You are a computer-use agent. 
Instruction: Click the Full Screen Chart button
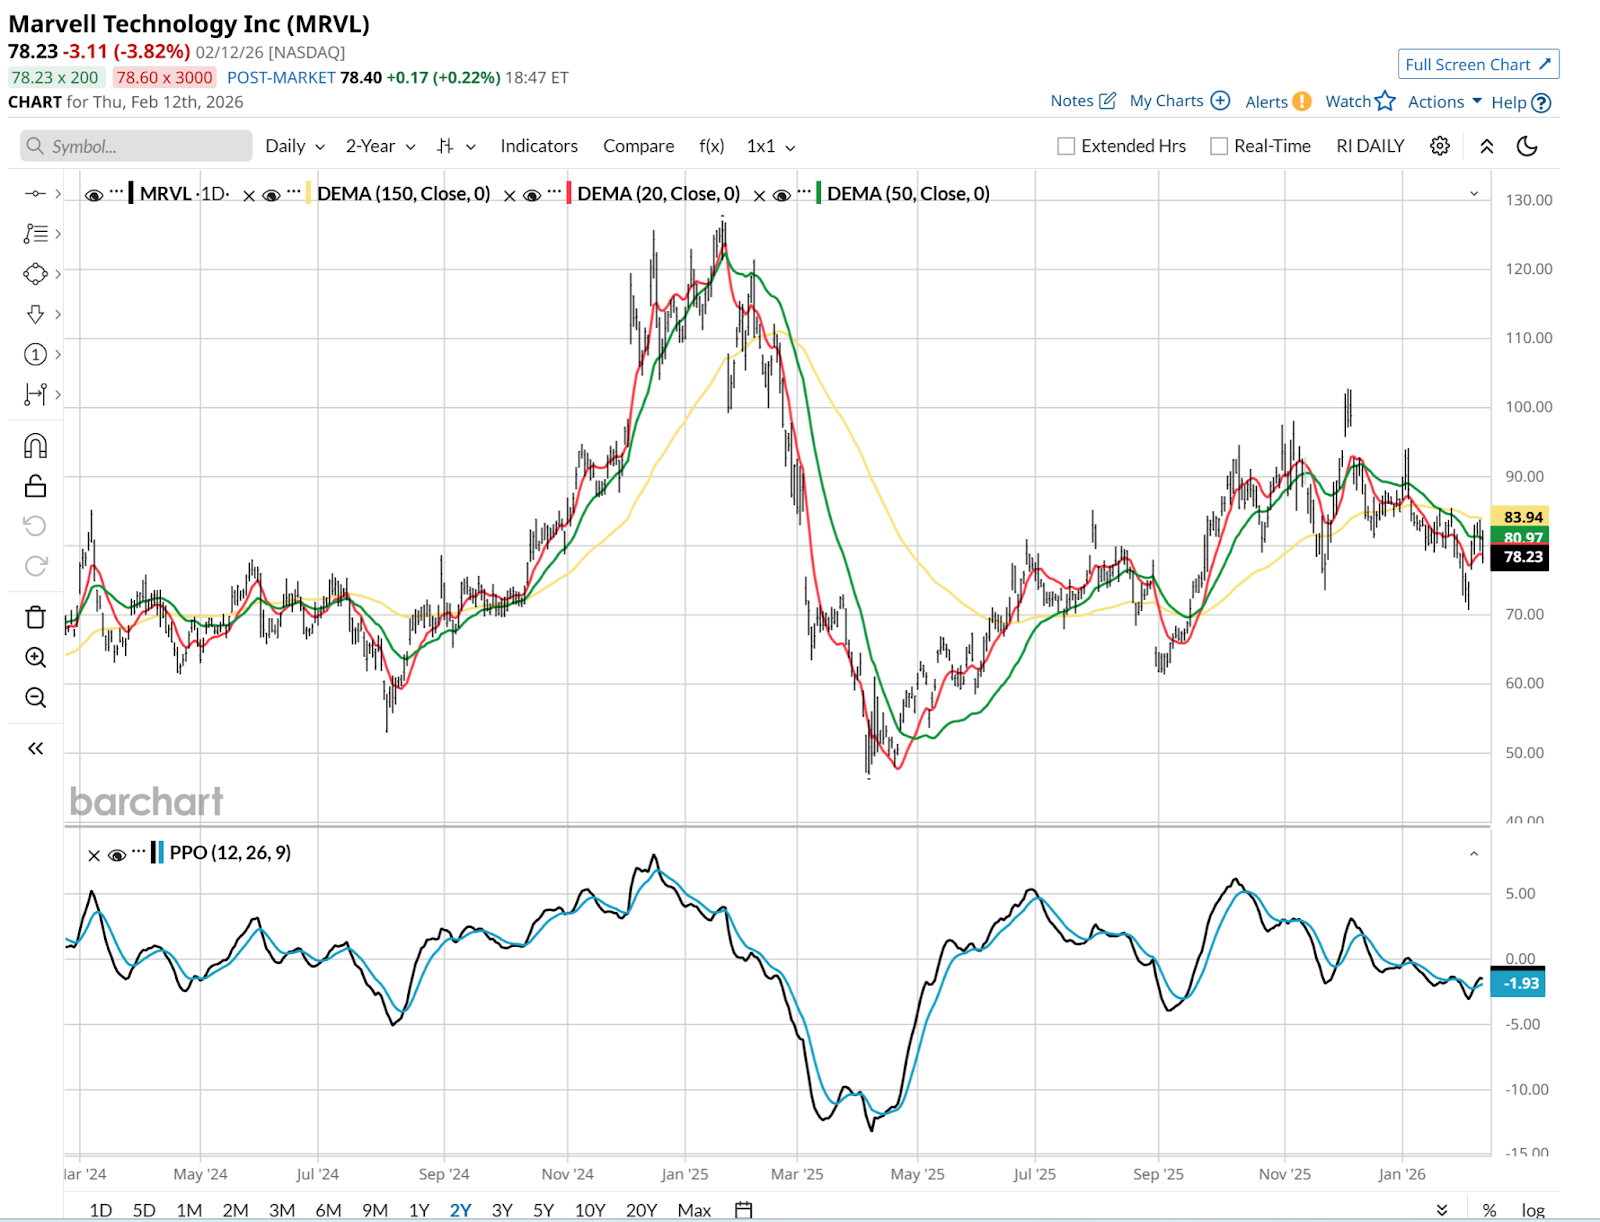1478,64
